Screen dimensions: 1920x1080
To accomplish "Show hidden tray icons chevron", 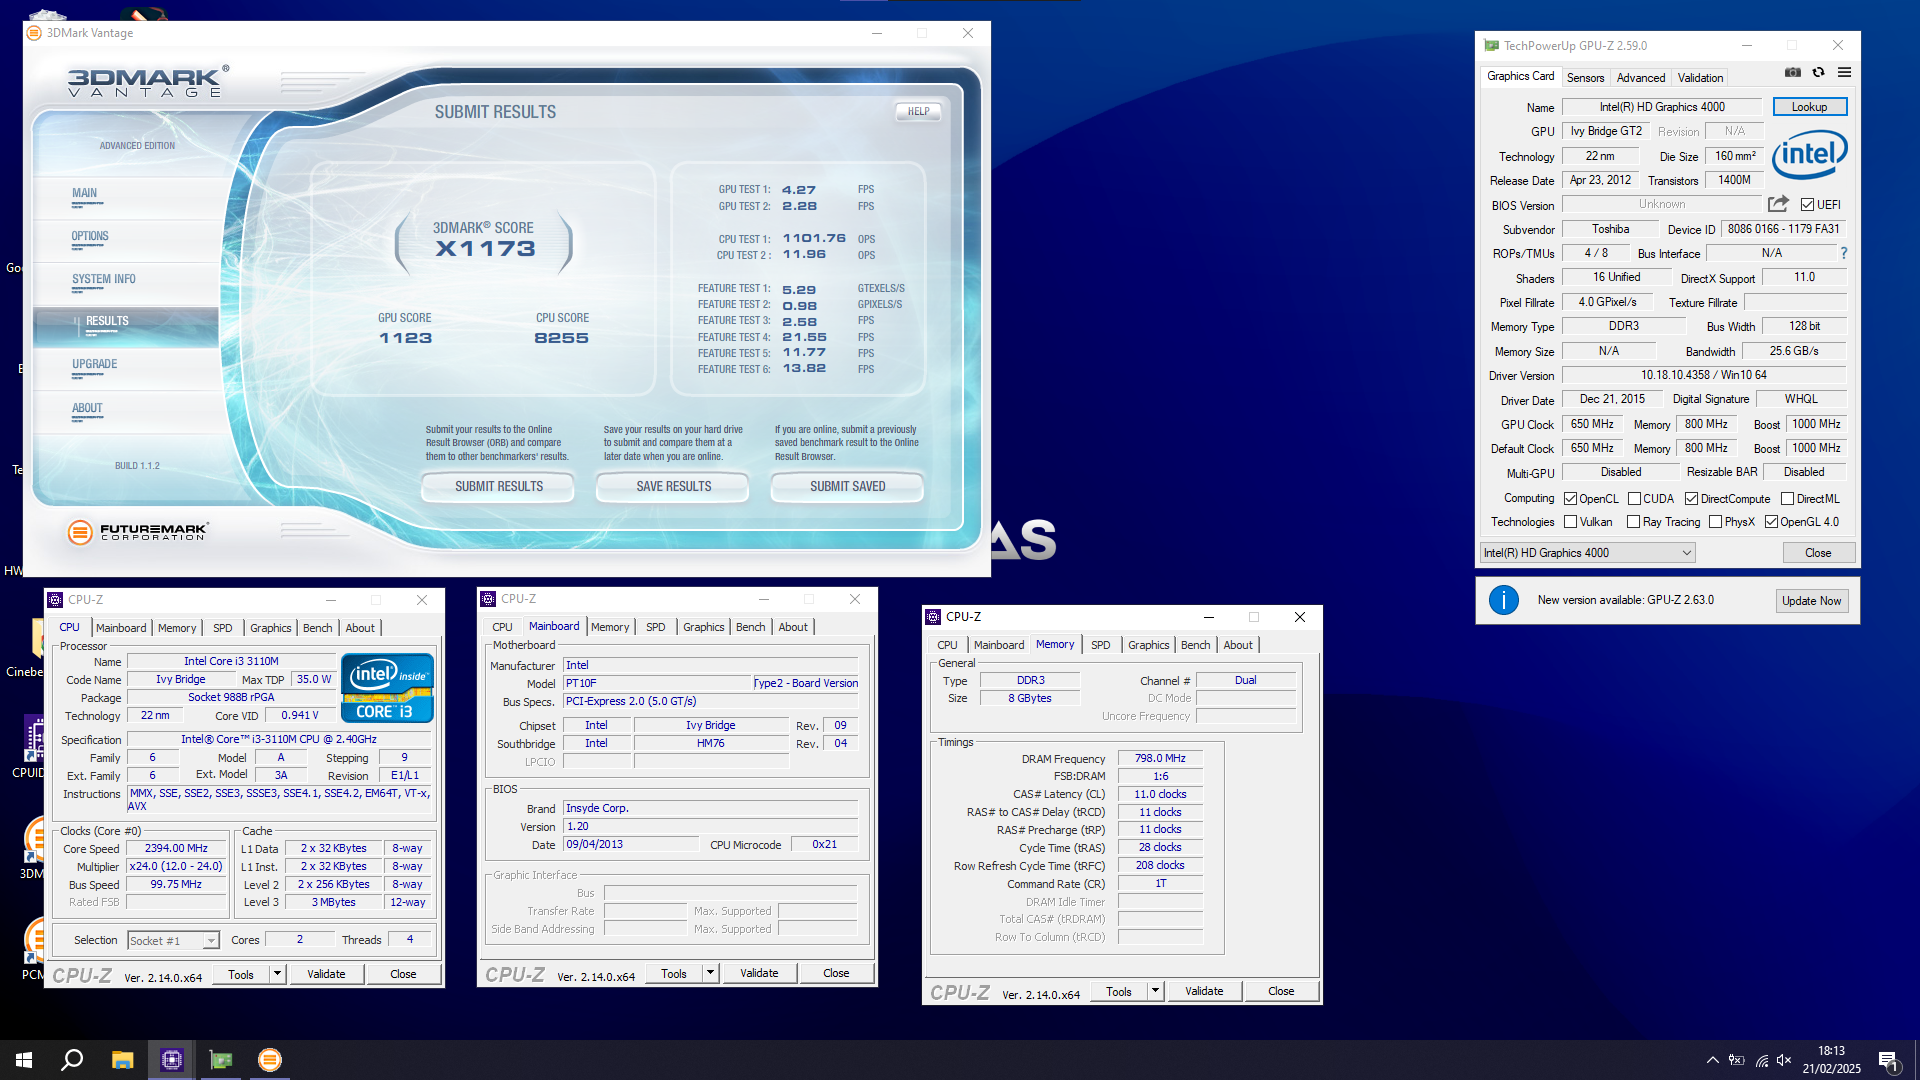I will [1713, 1060].
